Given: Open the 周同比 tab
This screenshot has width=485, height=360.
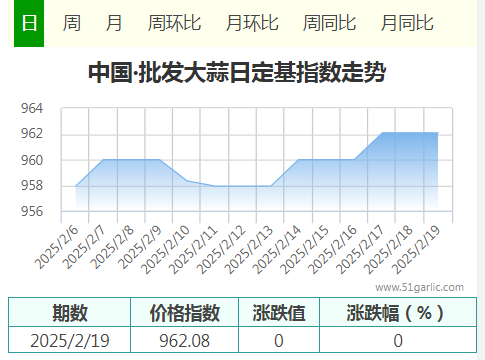Looking at the screenshot, I should click(330, 23).
